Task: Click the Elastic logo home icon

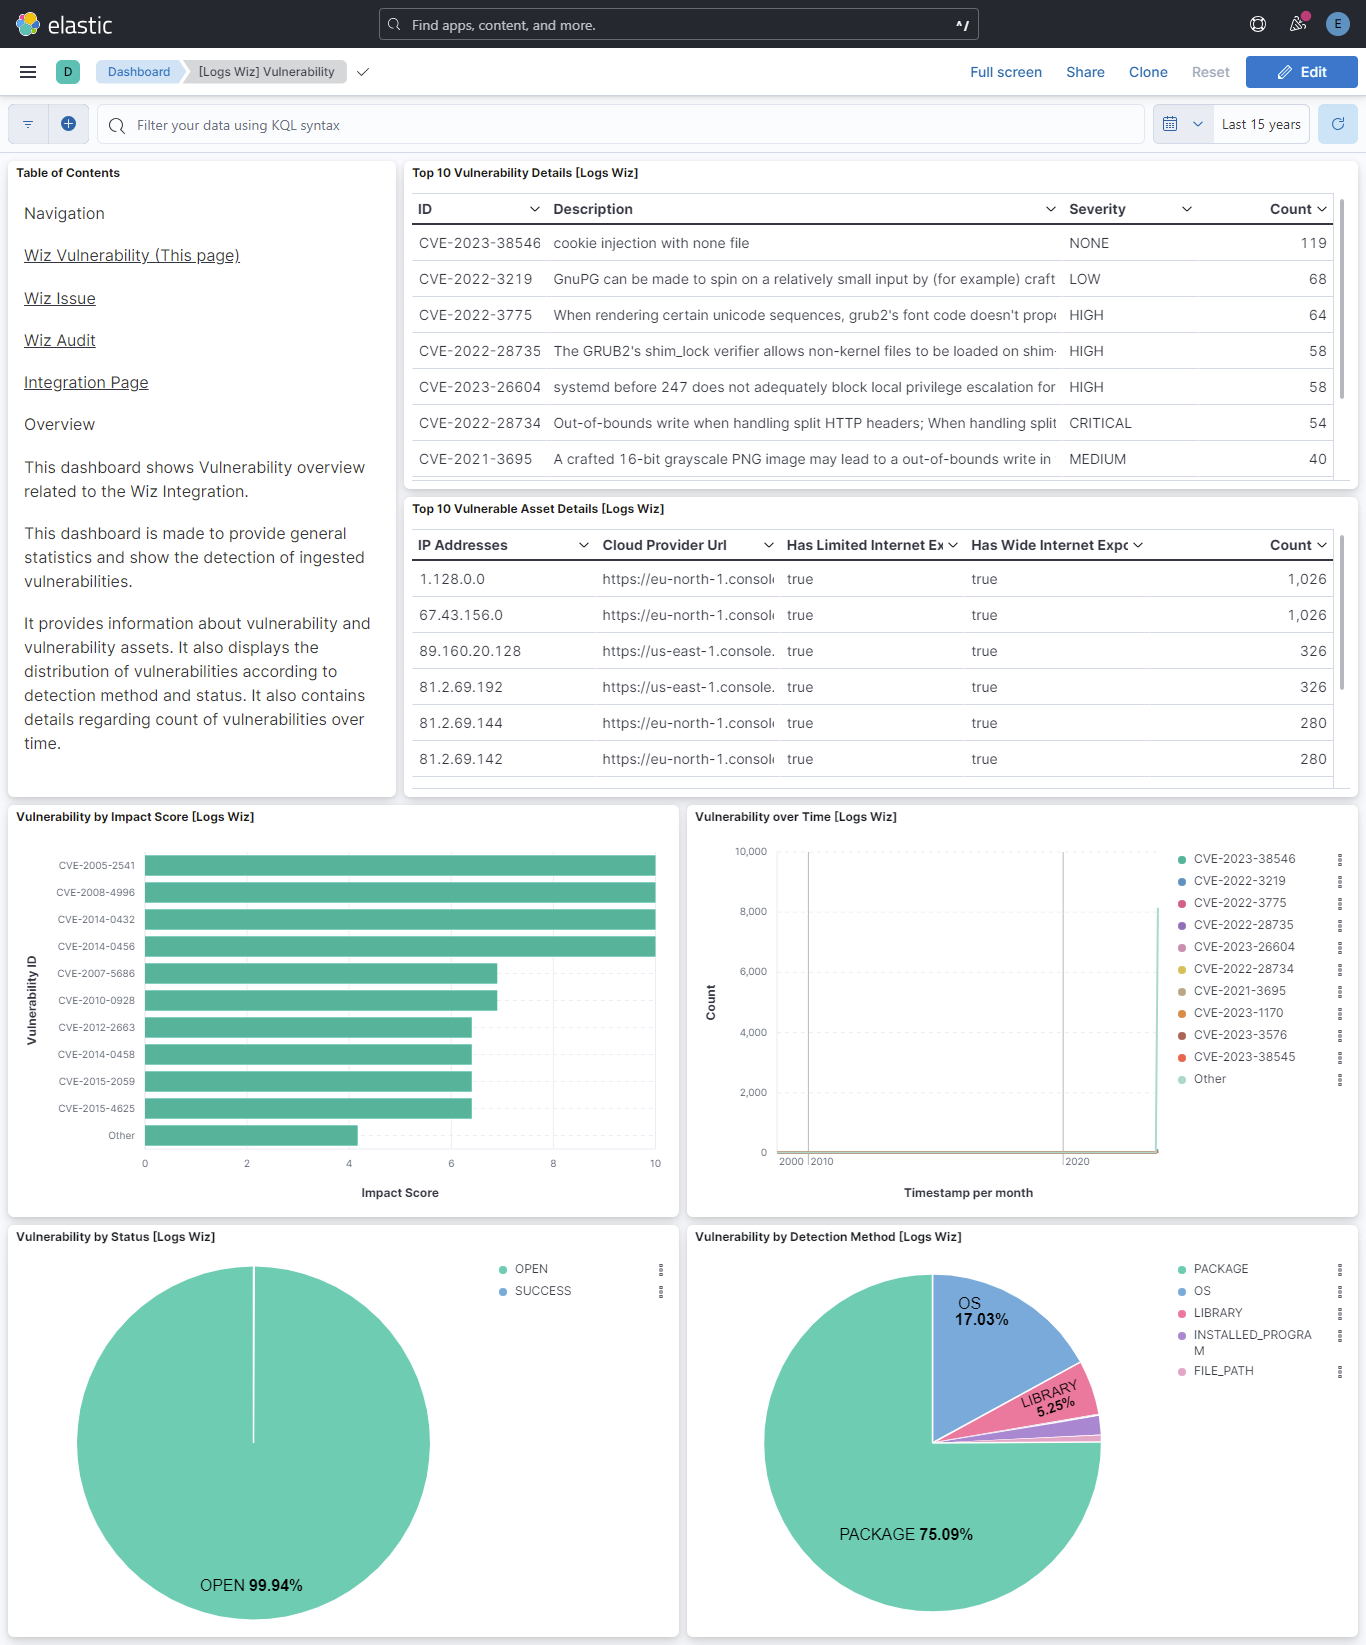Action: tap(28, 24)
